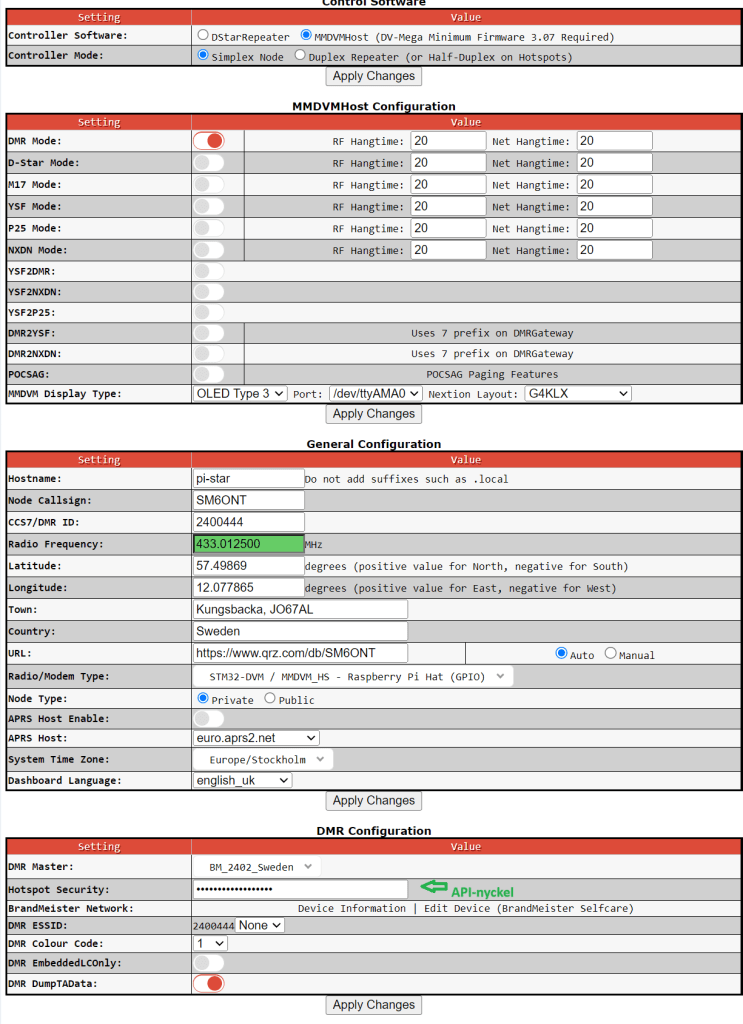Enable the D-Star Mode toggle
This screenshot has height=1024, width=743.
click(208, 163)
